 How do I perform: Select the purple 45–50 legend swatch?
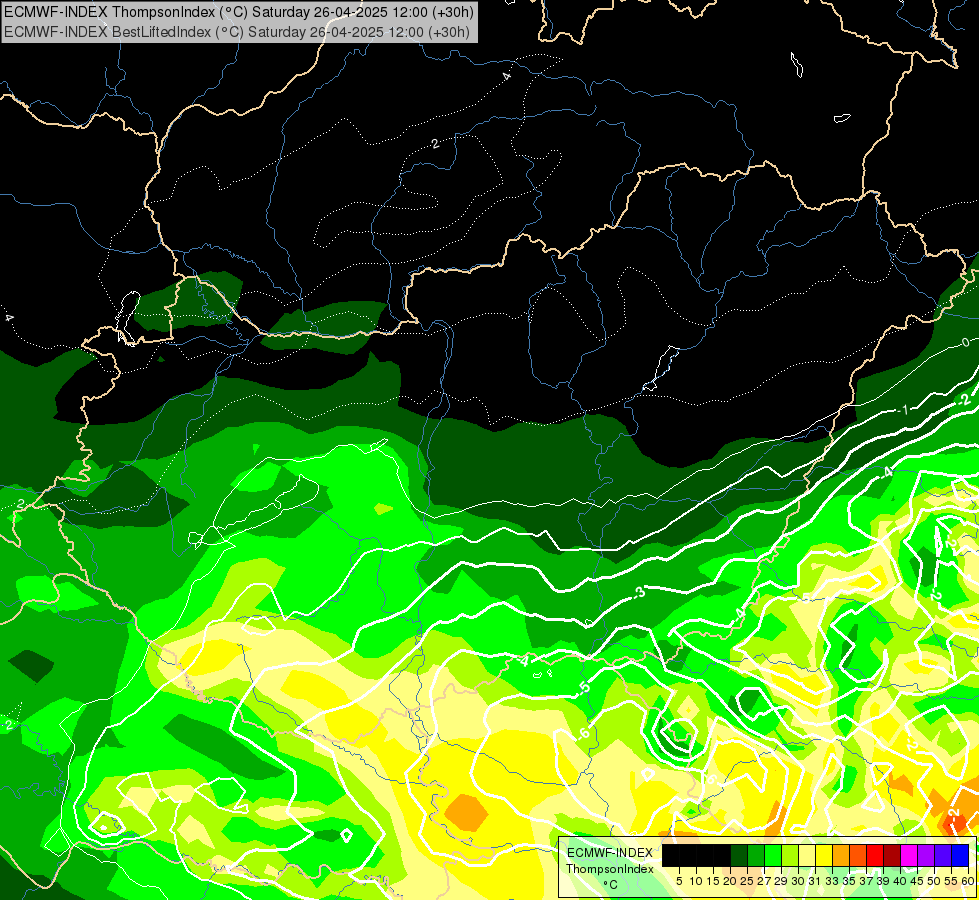pyautogui.click(x=926, y=855)
